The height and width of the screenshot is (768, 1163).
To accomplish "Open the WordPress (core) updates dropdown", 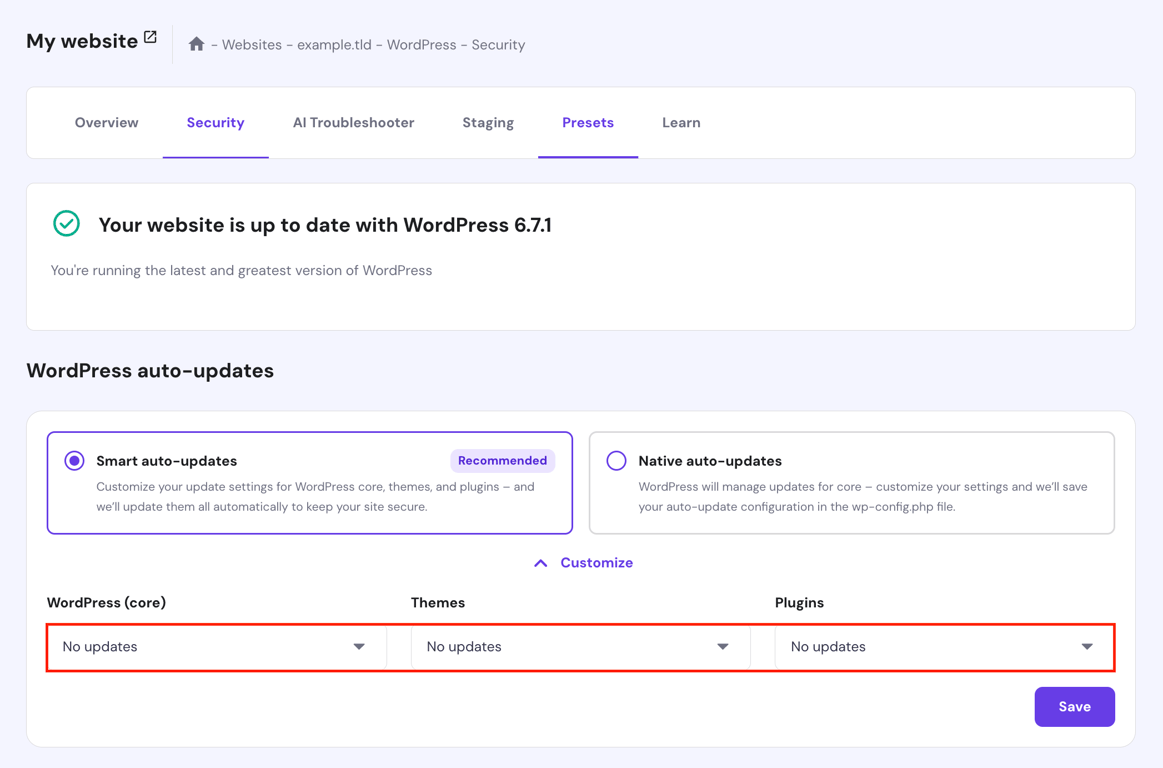I will (x=216, y=647).
